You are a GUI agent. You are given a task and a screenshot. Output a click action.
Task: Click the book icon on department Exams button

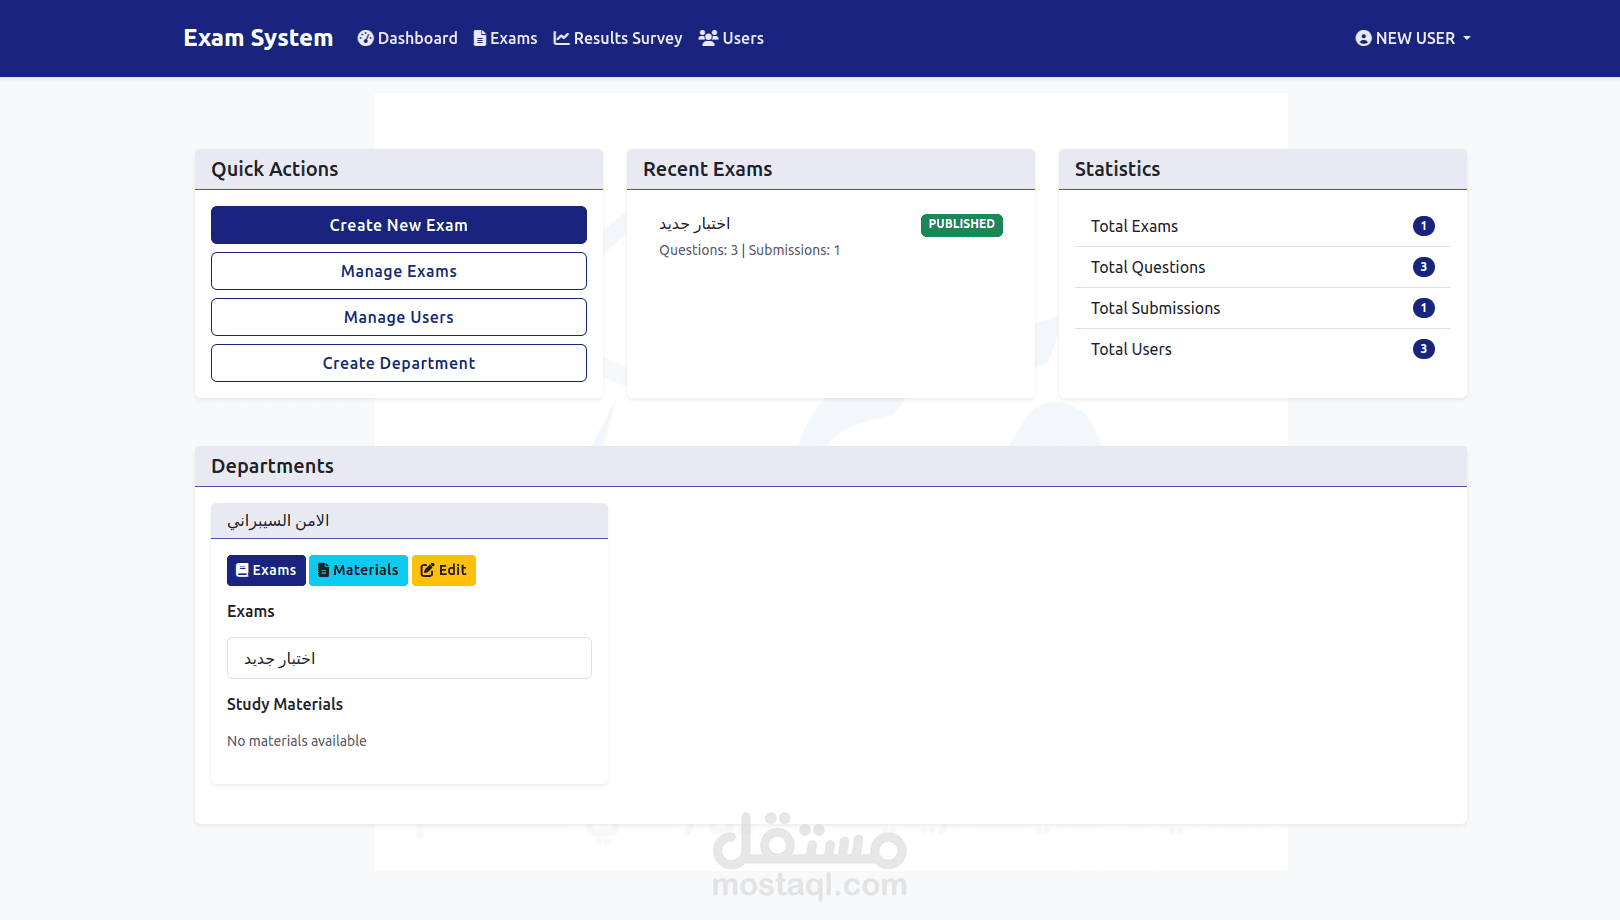(x=242, y=570)
